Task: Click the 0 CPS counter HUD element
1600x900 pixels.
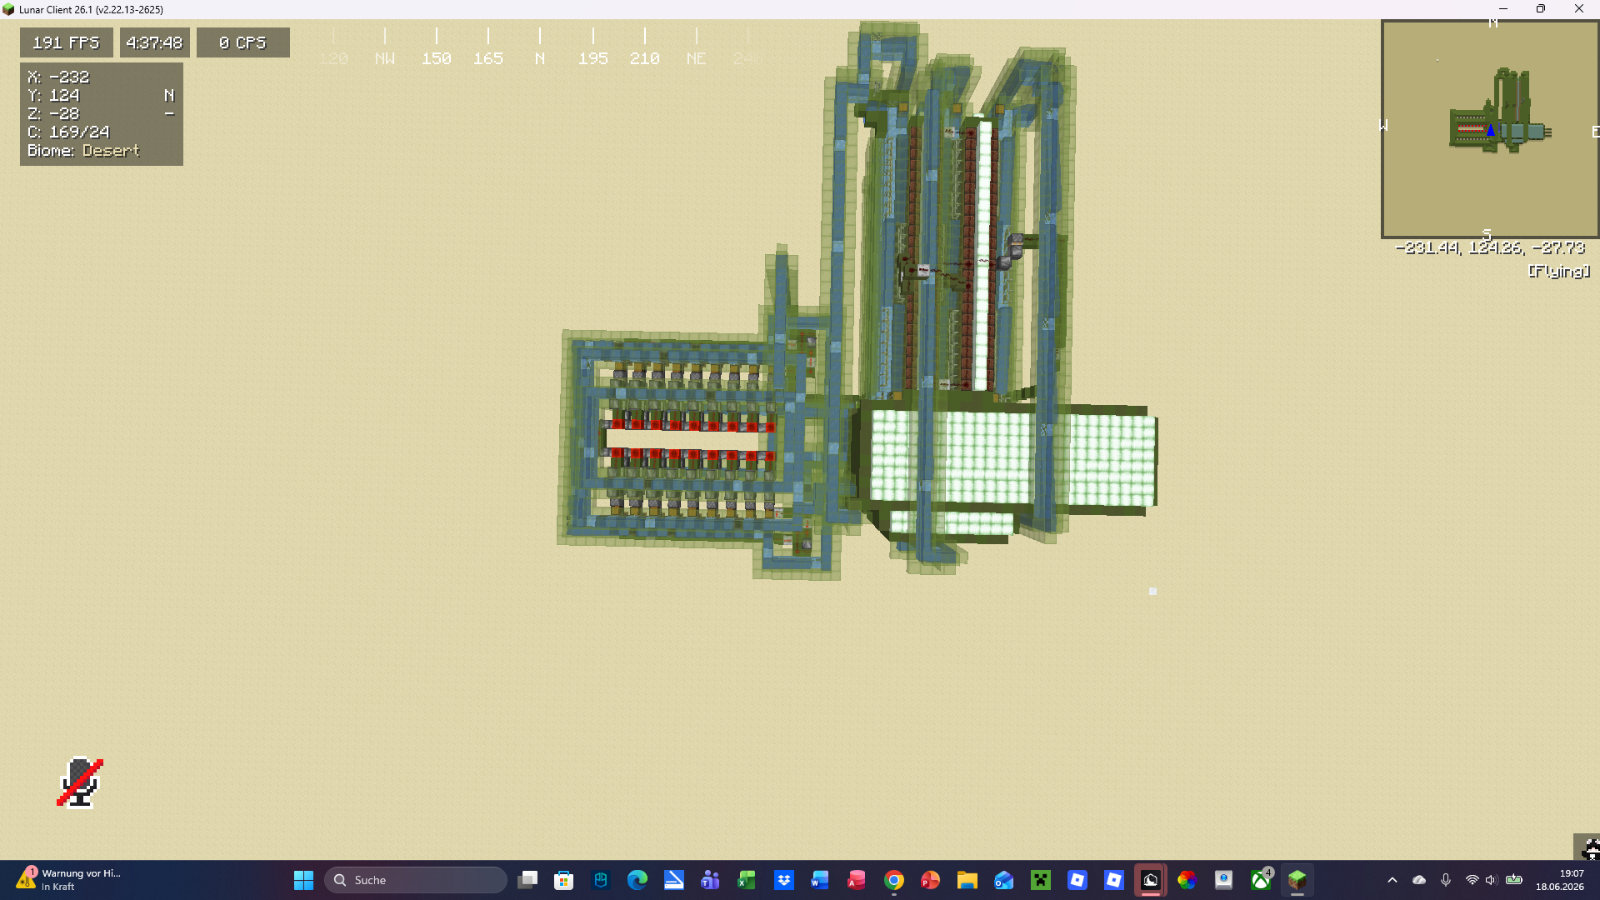Action: (243, 43)
